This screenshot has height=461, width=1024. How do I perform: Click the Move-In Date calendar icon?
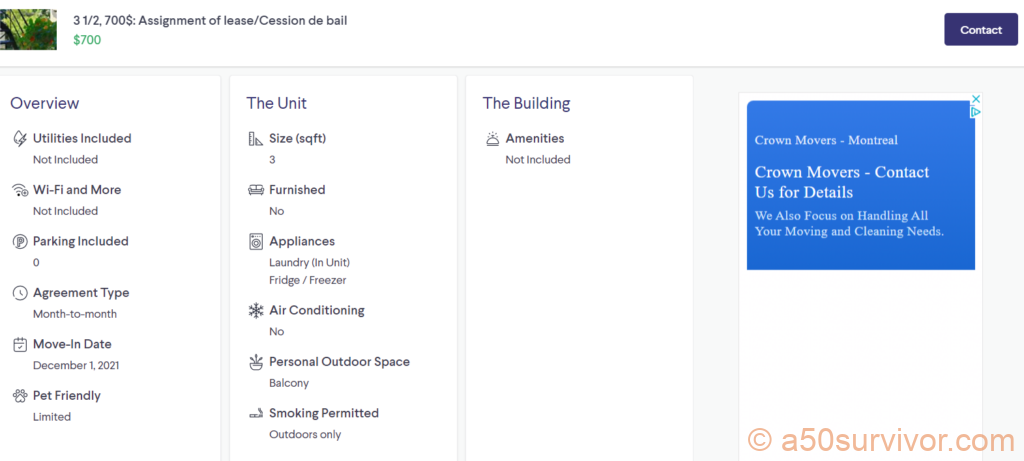point(20,345)
